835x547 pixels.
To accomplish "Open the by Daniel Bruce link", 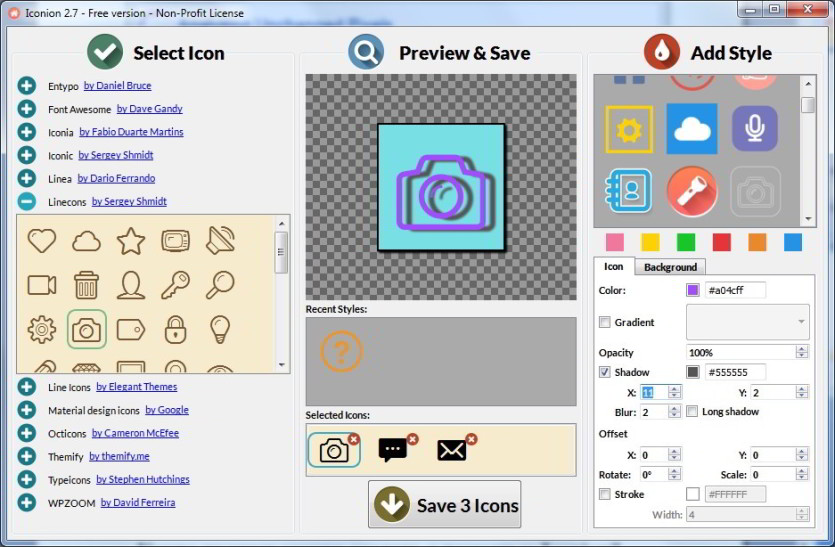I will (x=118, y=86).
